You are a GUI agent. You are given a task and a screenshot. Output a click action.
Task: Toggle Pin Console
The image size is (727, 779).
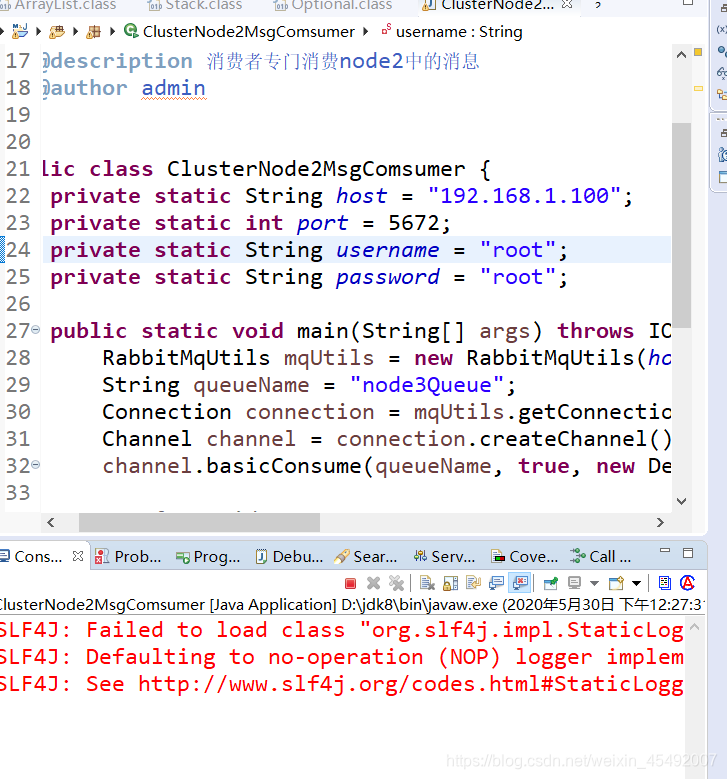click(551, 583)
